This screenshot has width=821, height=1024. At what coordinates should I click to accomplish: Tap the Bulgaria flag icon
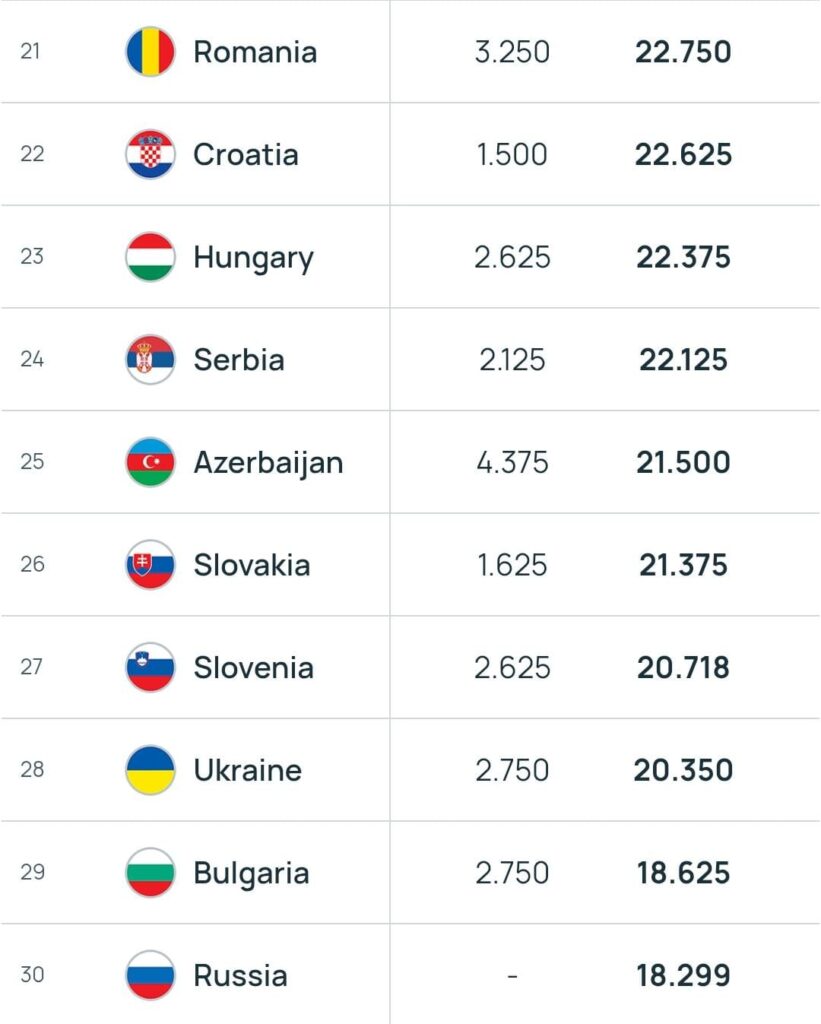click(x=150, y=872)
